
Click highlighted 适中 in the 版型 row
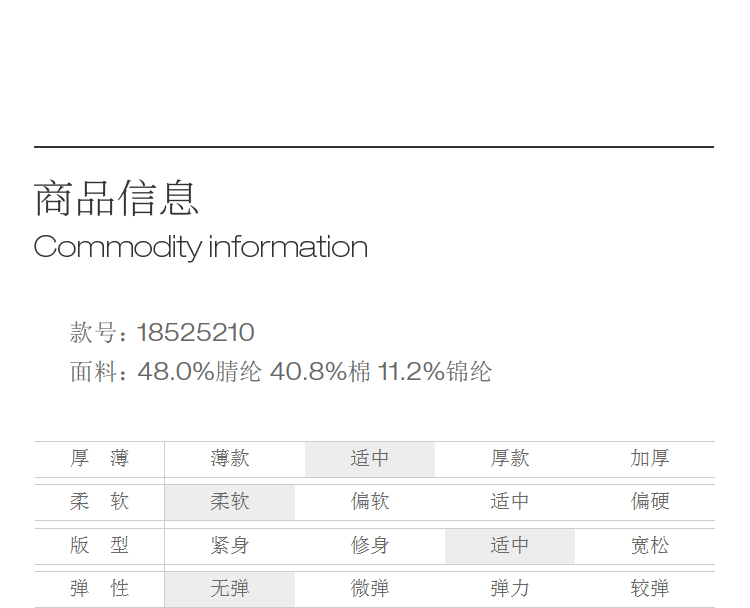(x=510, y=546)
